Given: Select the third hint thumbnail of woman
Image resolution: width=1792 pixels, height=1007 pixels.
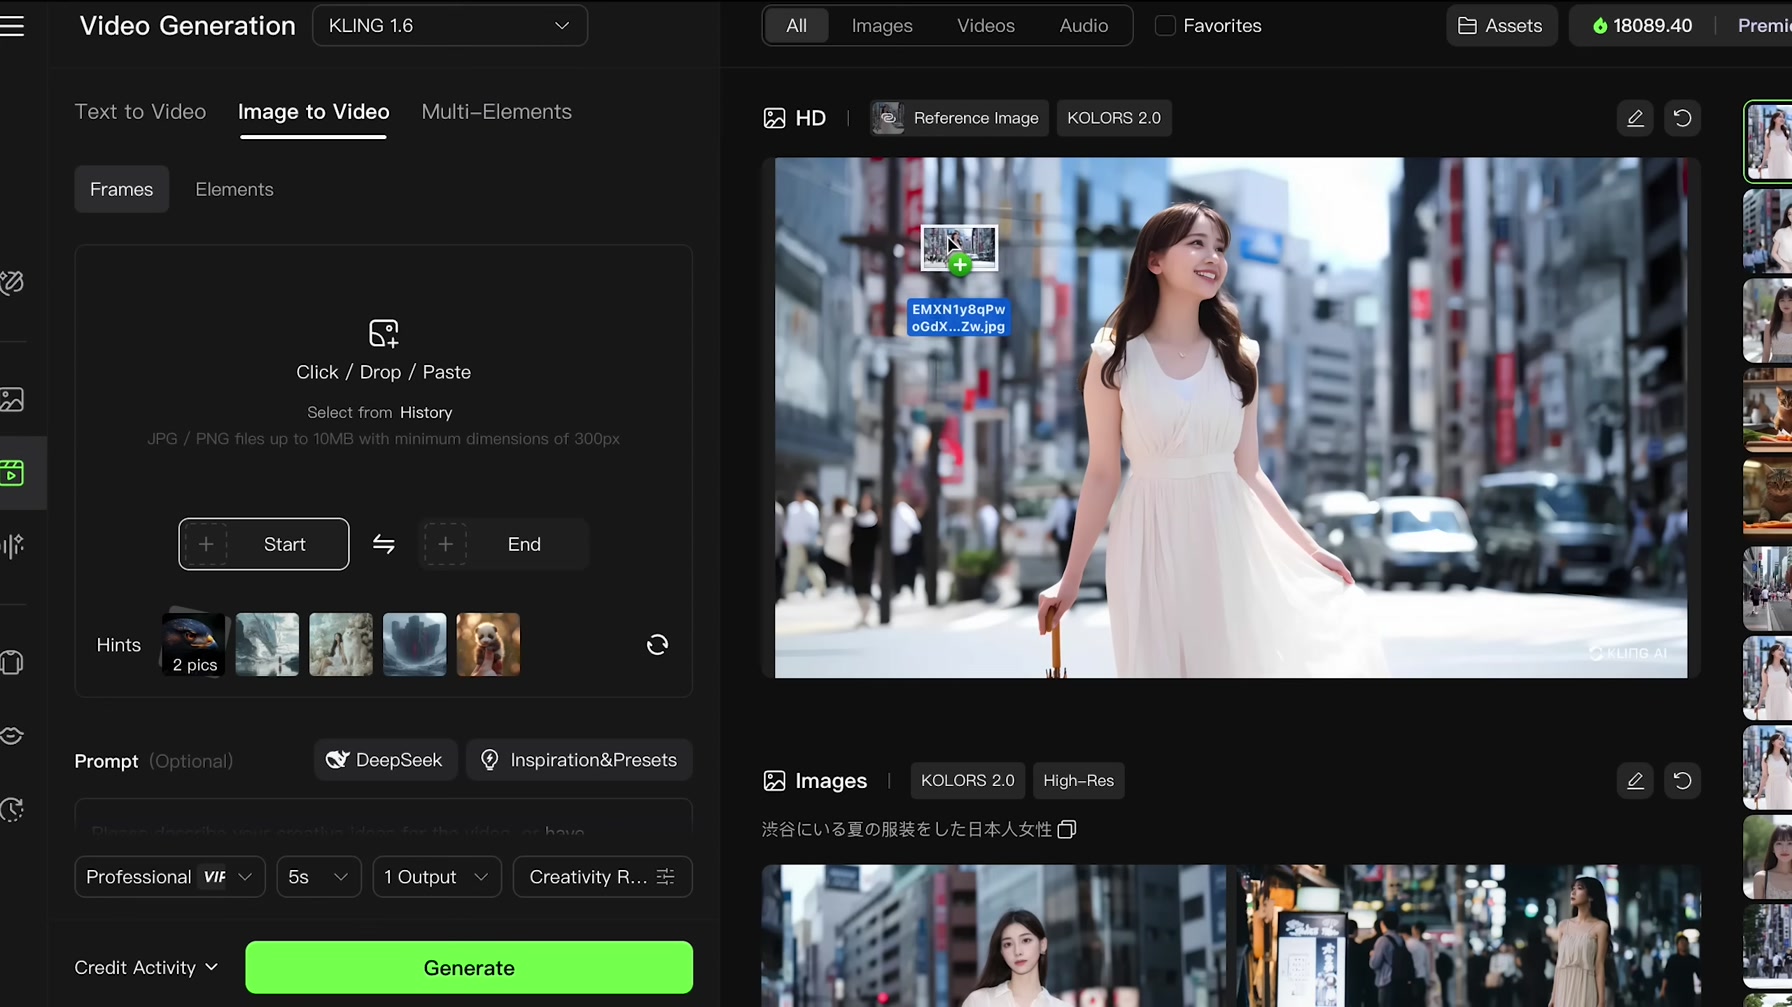Looking at the screenshot, I should [x=341, y=644].
